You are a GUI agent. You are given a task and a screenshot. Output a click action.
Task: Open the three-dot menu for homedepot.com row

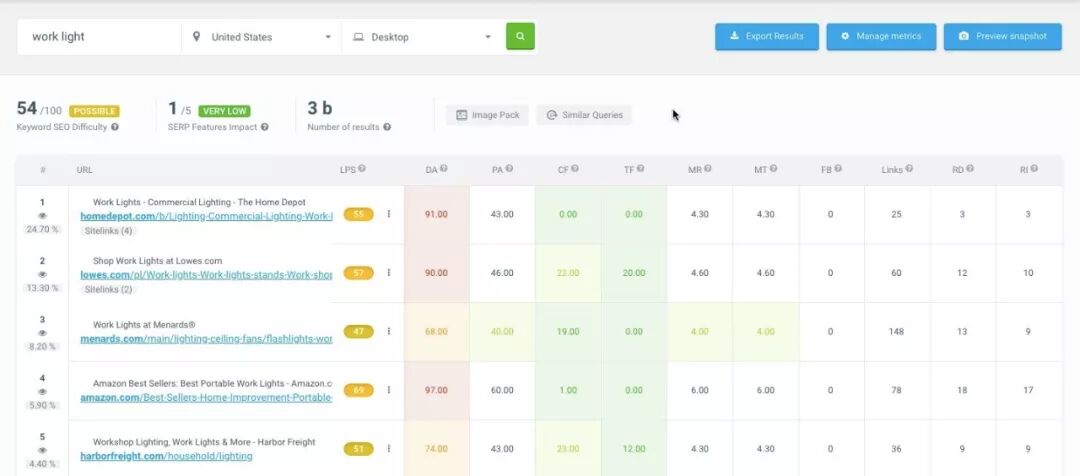pos(388,214)
